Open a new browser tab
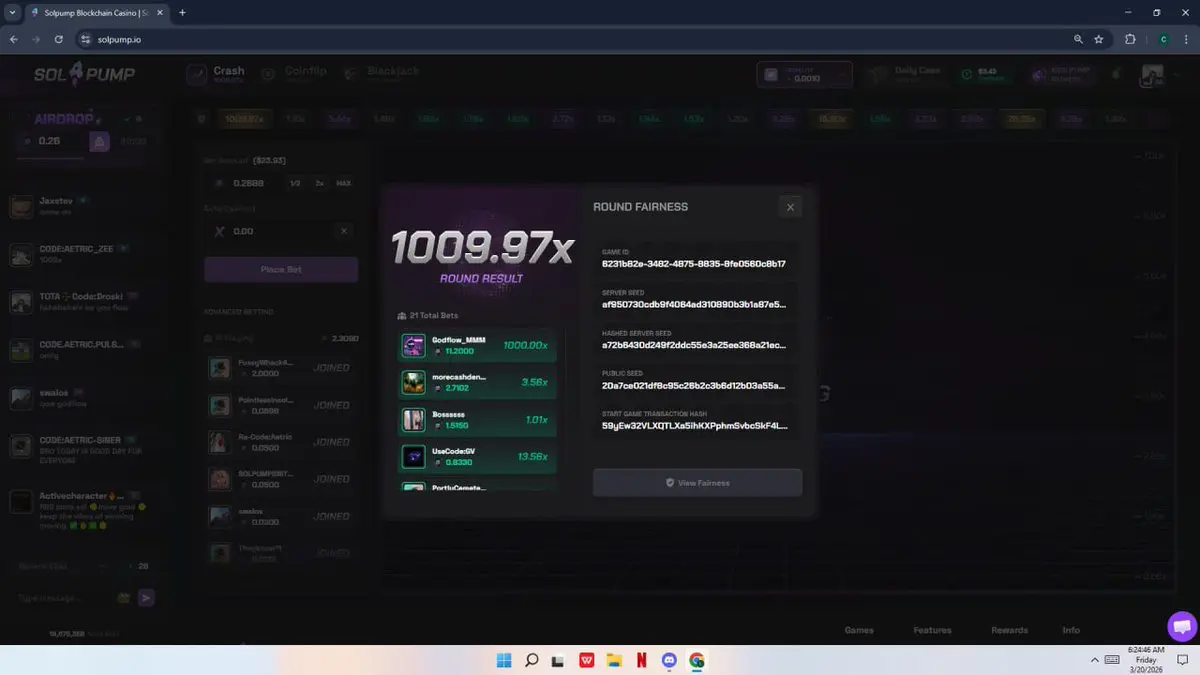Viewport: 1200px width, 675px height. (182, 13)
